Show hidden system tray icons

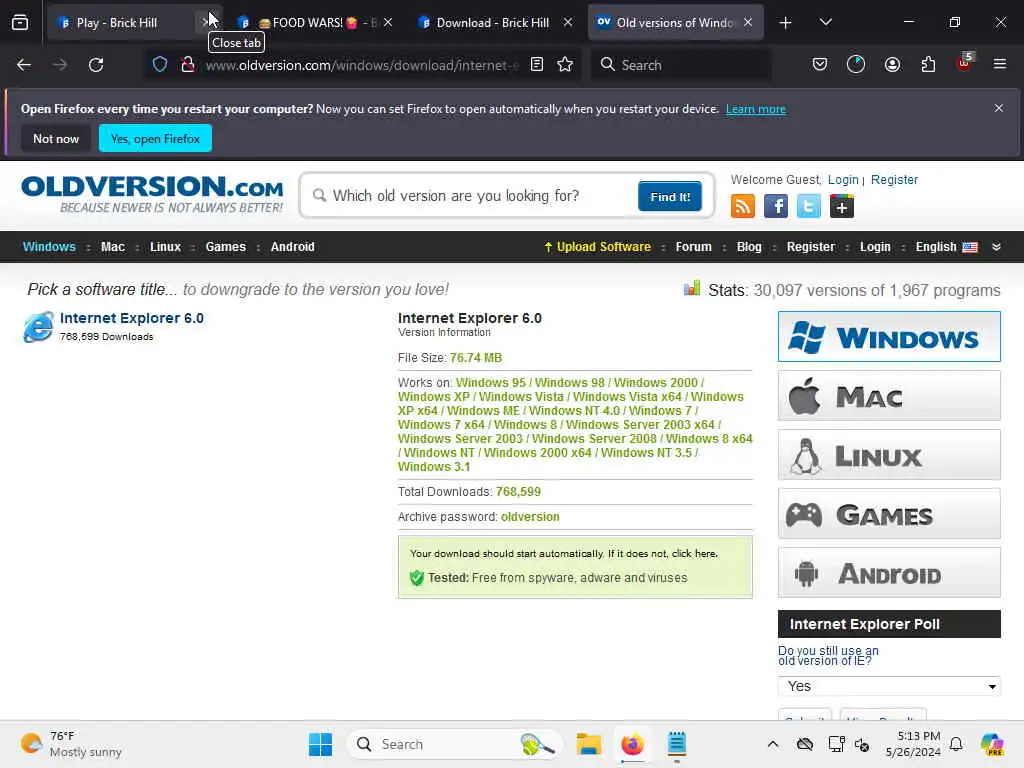pos(773,744)
